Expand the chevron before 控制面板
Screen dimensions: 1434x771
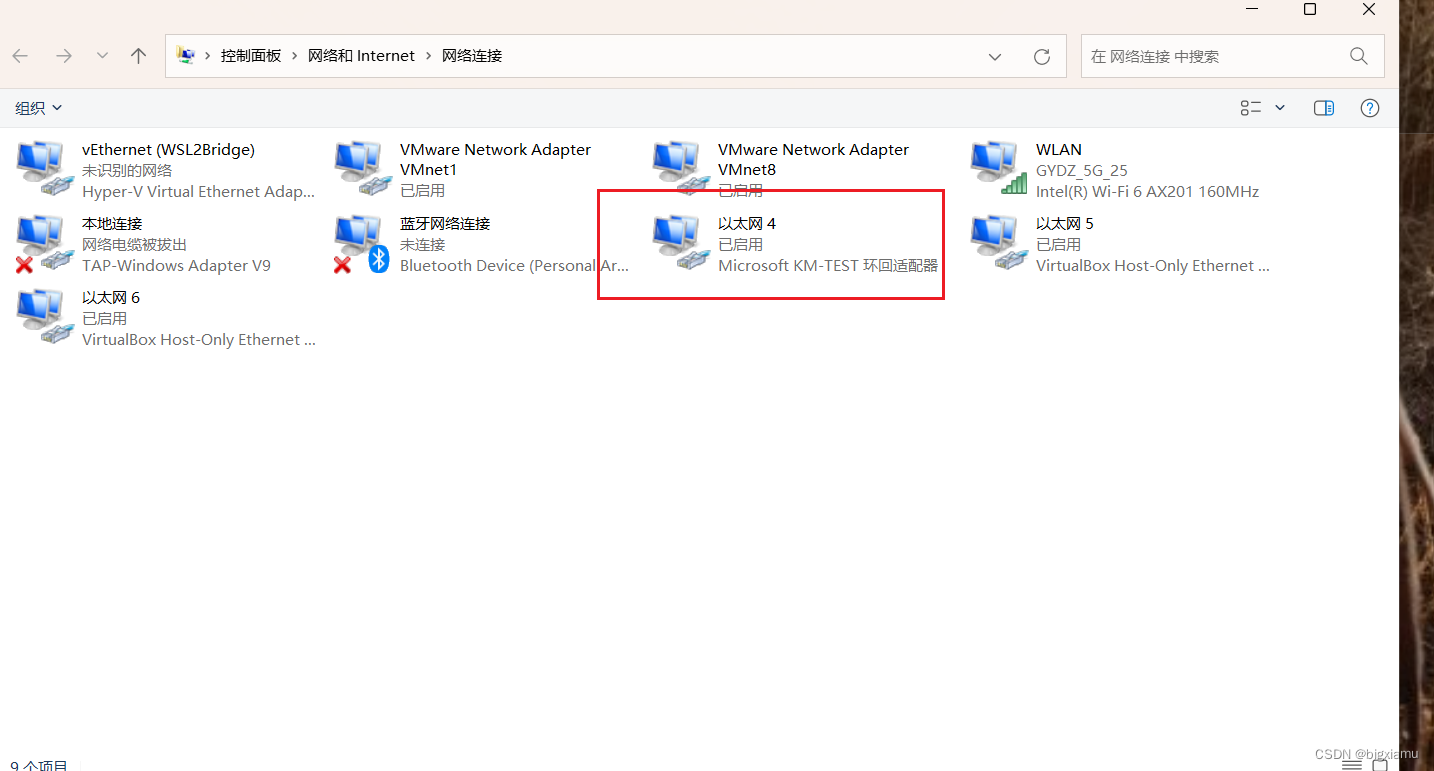point(209,56)
